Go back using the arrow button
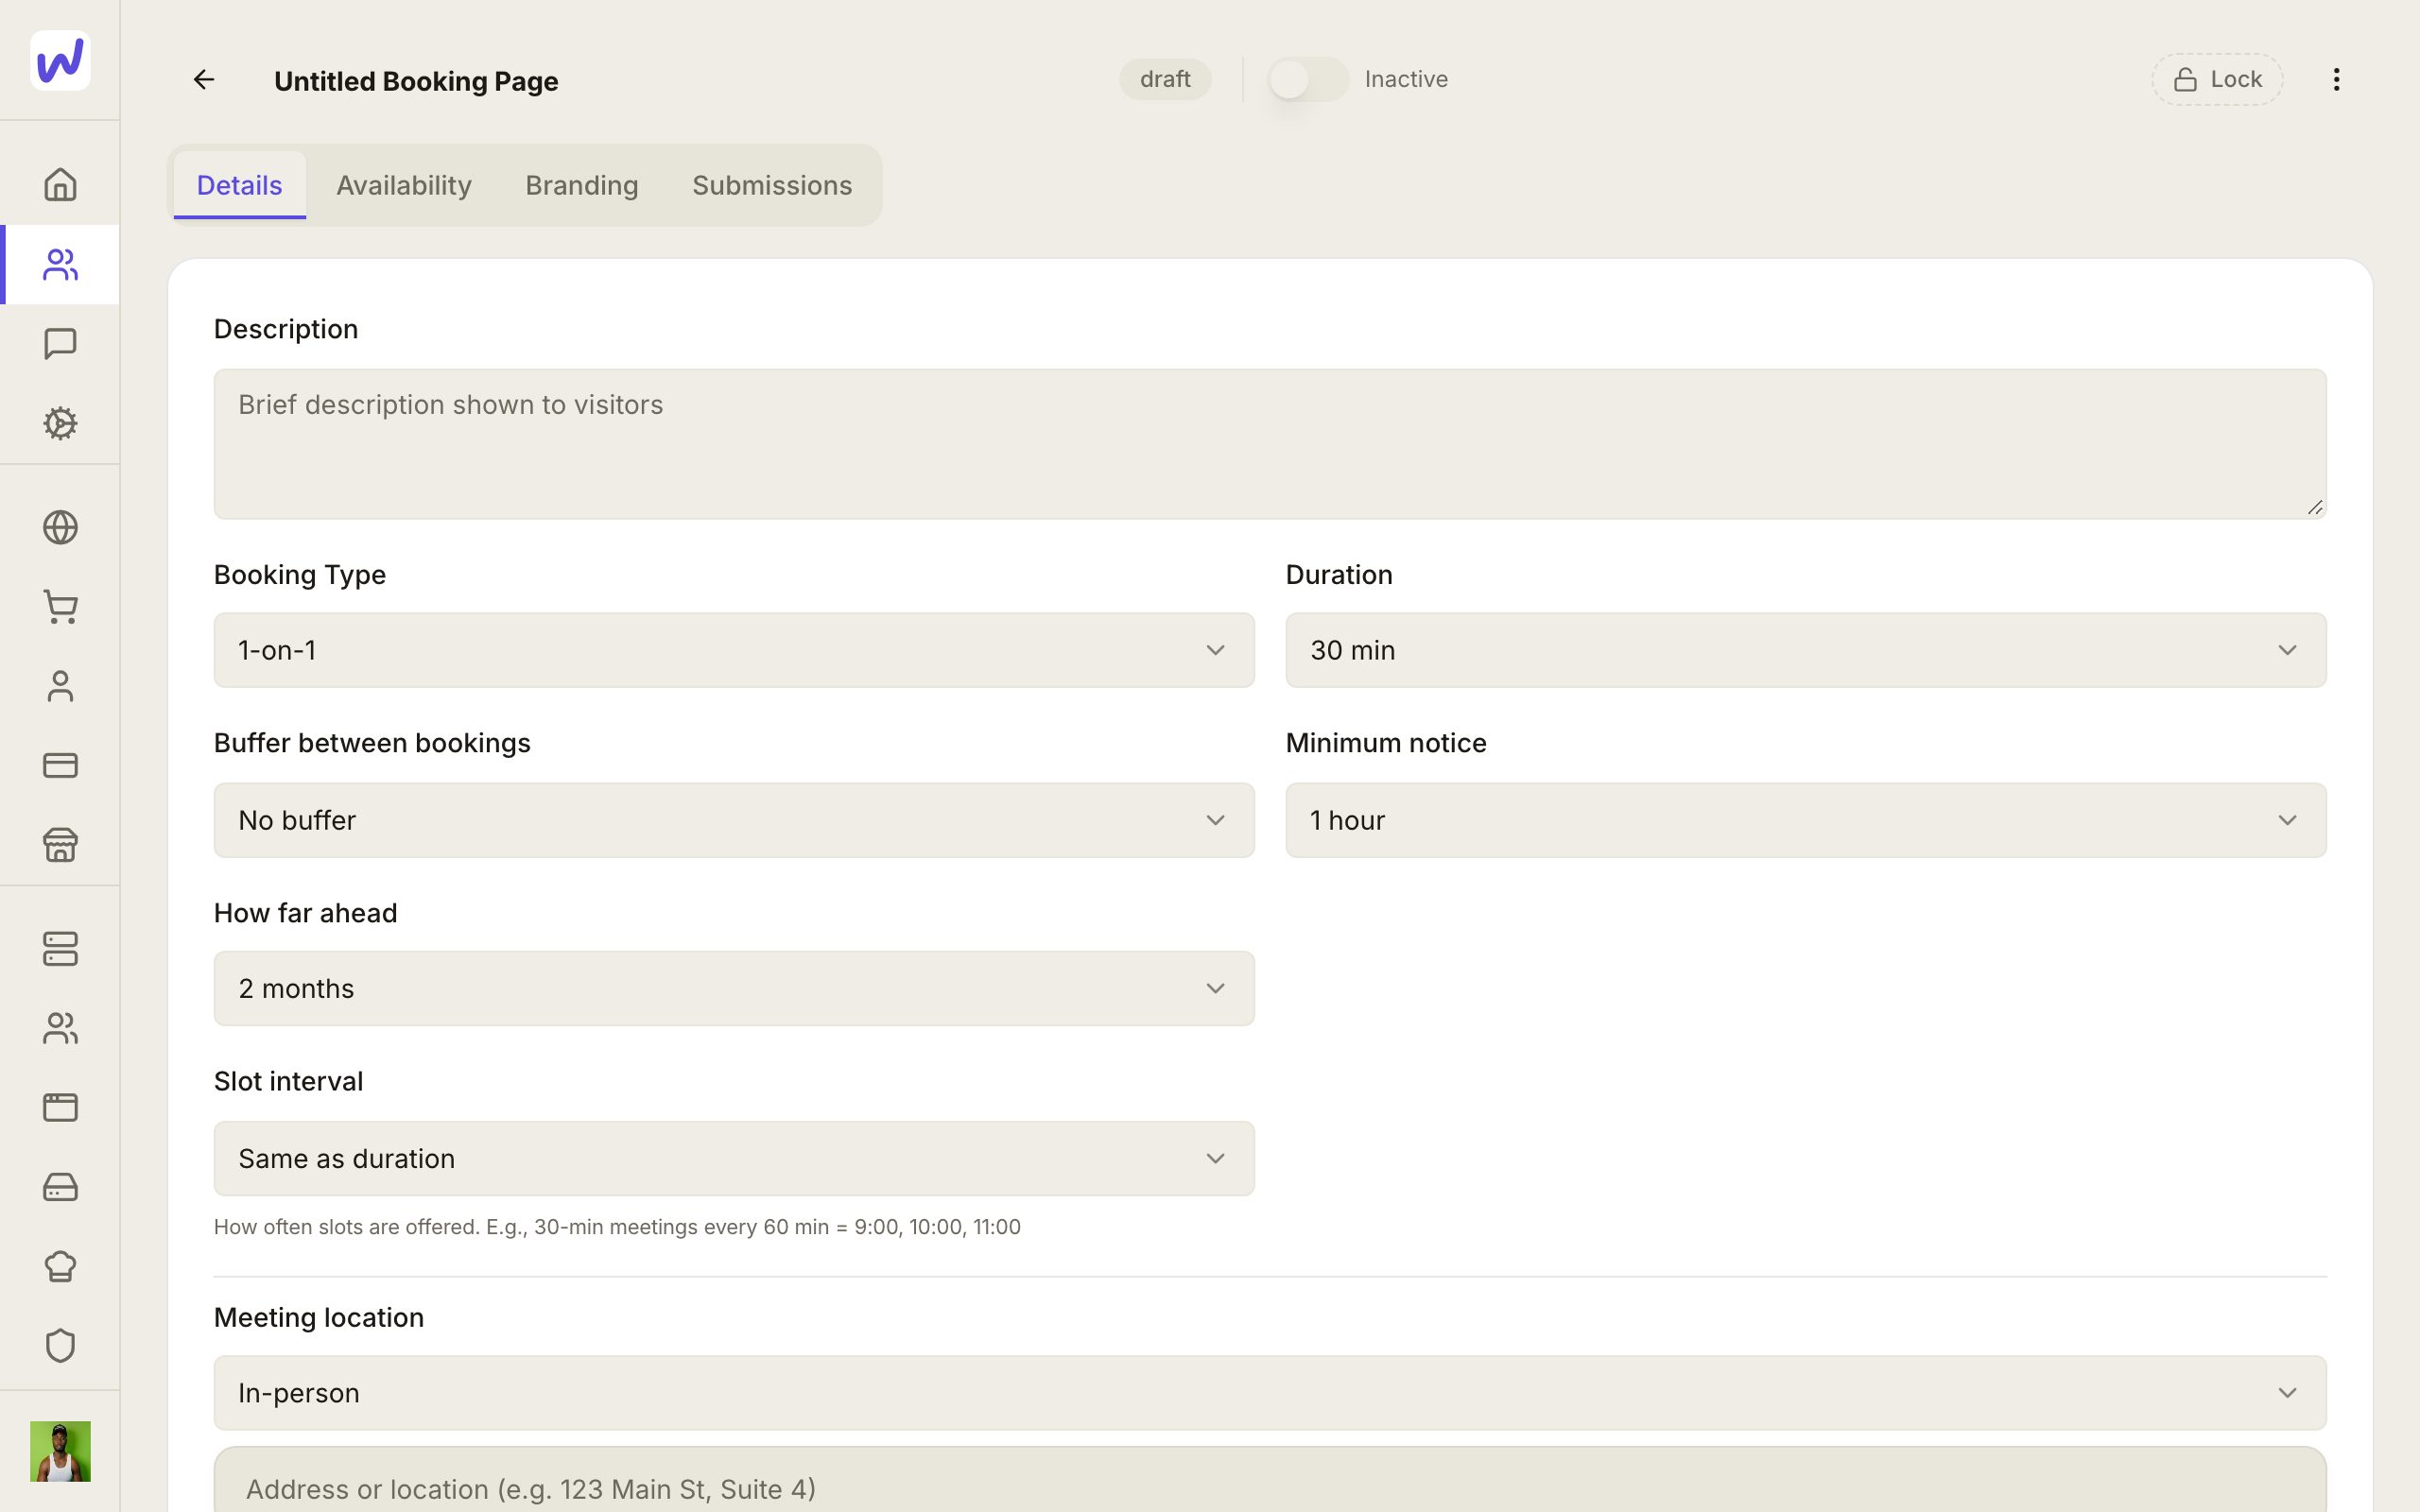 click(x=204, y=79)
